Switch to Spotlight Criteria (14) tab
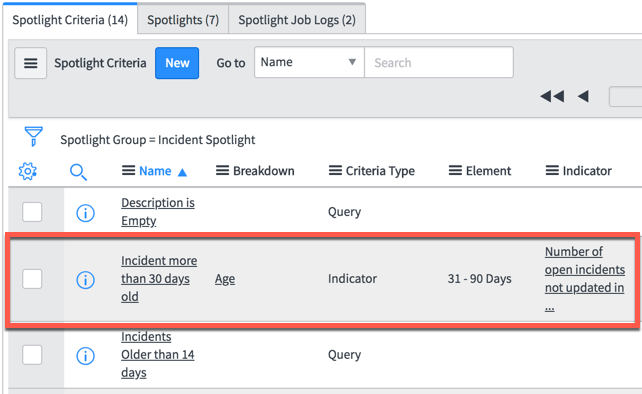Image resolution: width=642 pixels, height=394 pixels. [x=70, y=20]
